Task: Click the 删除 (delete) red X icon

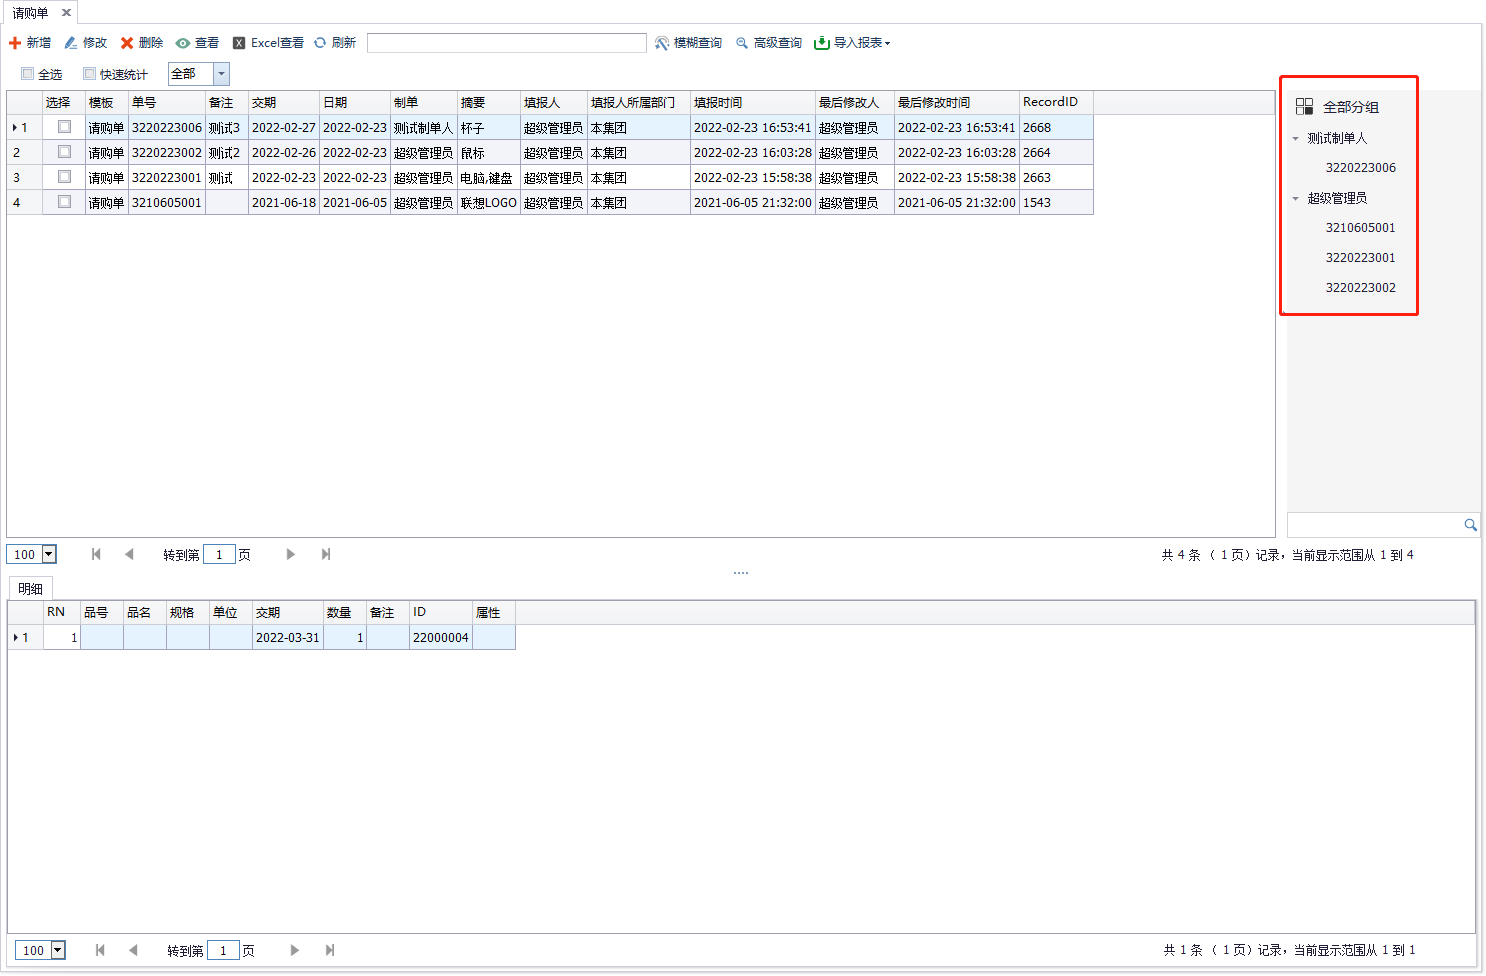Action: [127, 43]
